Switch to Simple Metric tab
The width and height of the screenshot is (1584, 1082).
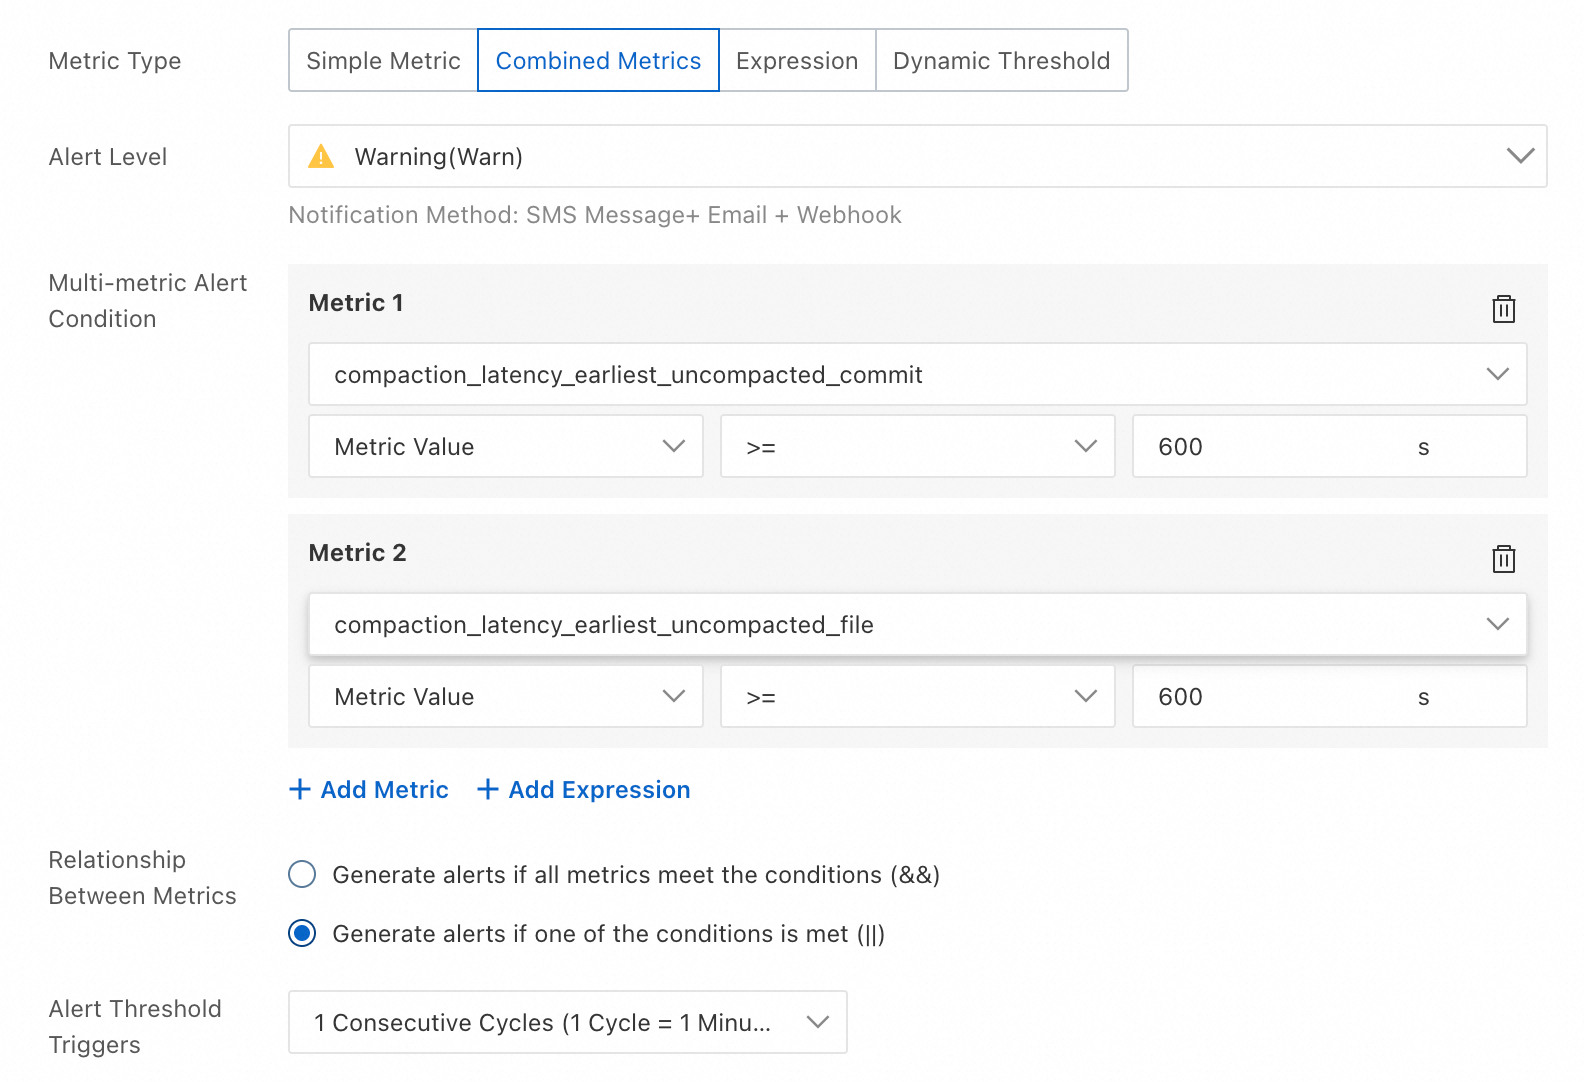tap(383, 61)
